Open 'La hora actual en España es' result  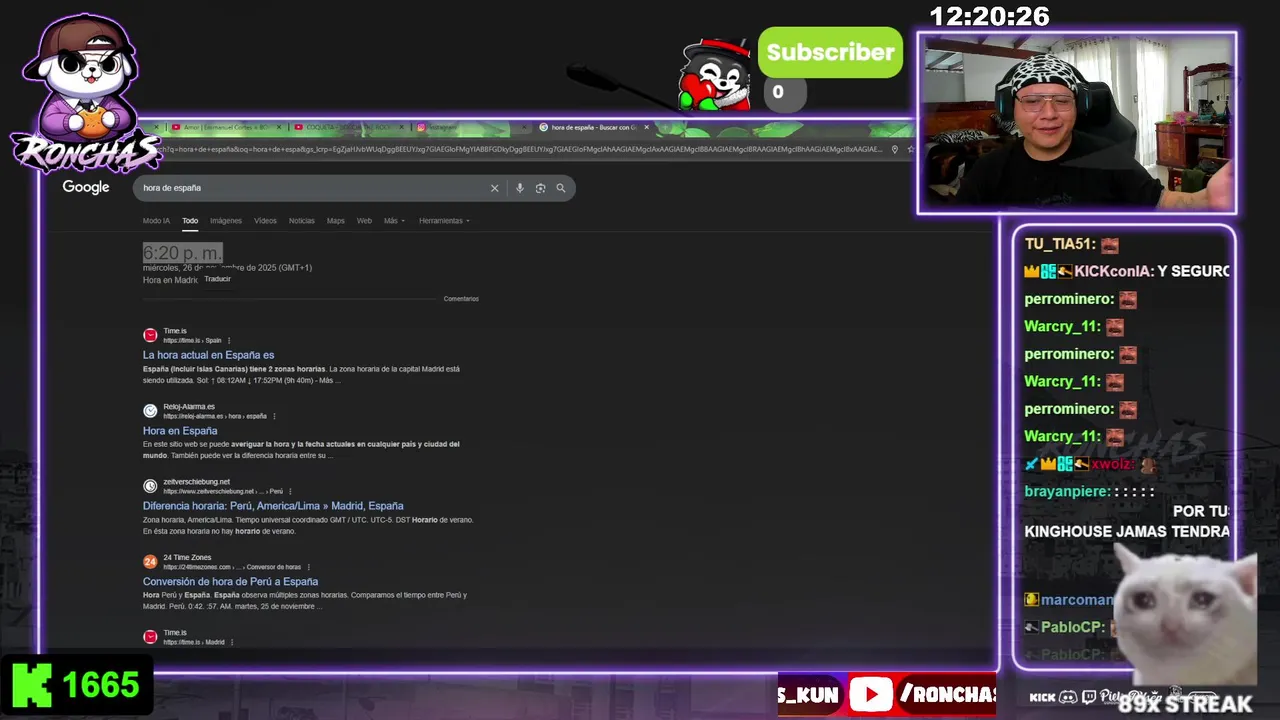pyautogui.click(x=208, y=355)
